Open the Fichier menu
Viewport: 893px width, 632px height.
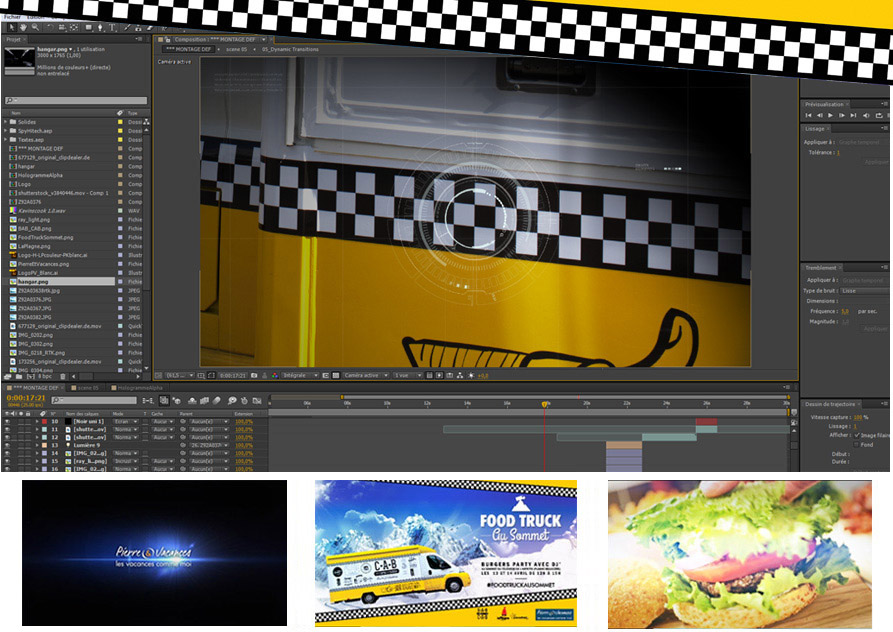tap(12, 17)
